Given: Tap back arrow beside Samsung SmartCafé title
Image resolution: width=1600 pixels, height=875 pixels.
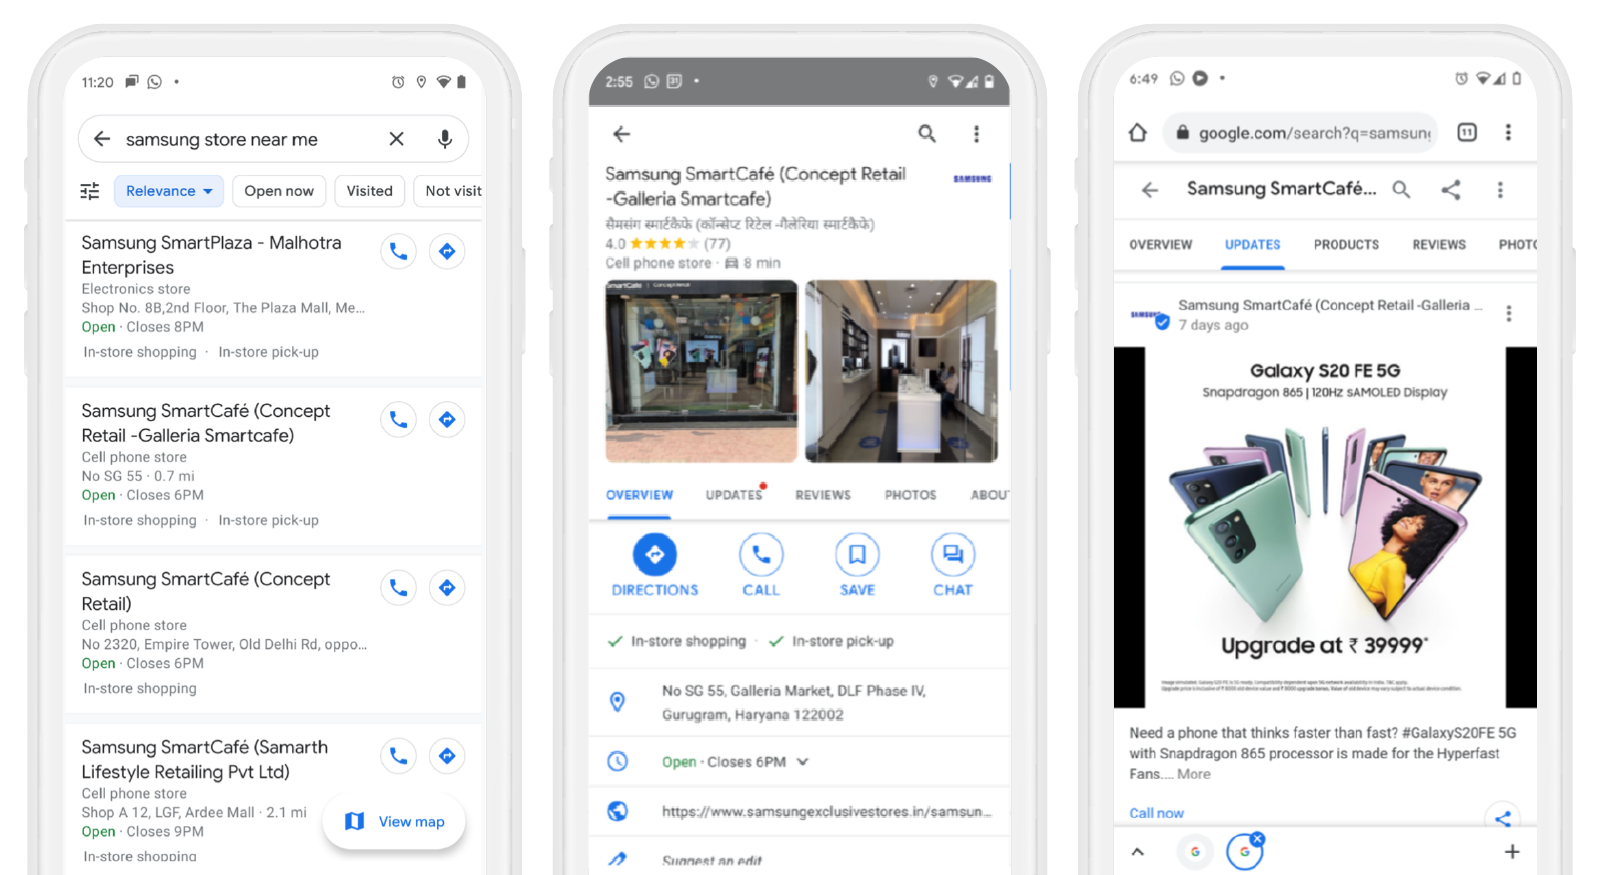Looking at the screenshot, I should point(1150,189).
